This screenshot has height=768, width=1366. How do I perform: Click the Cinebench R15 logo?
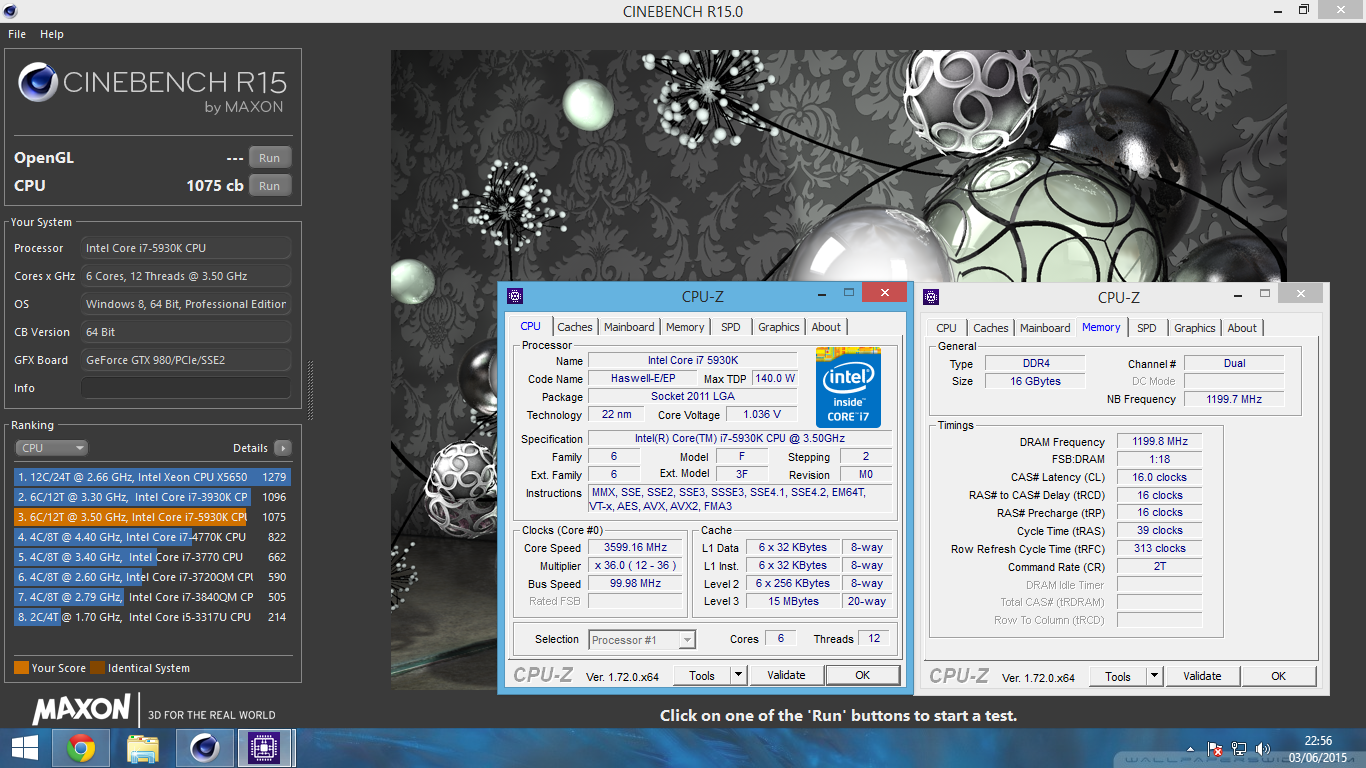click(x=152, y=85)
